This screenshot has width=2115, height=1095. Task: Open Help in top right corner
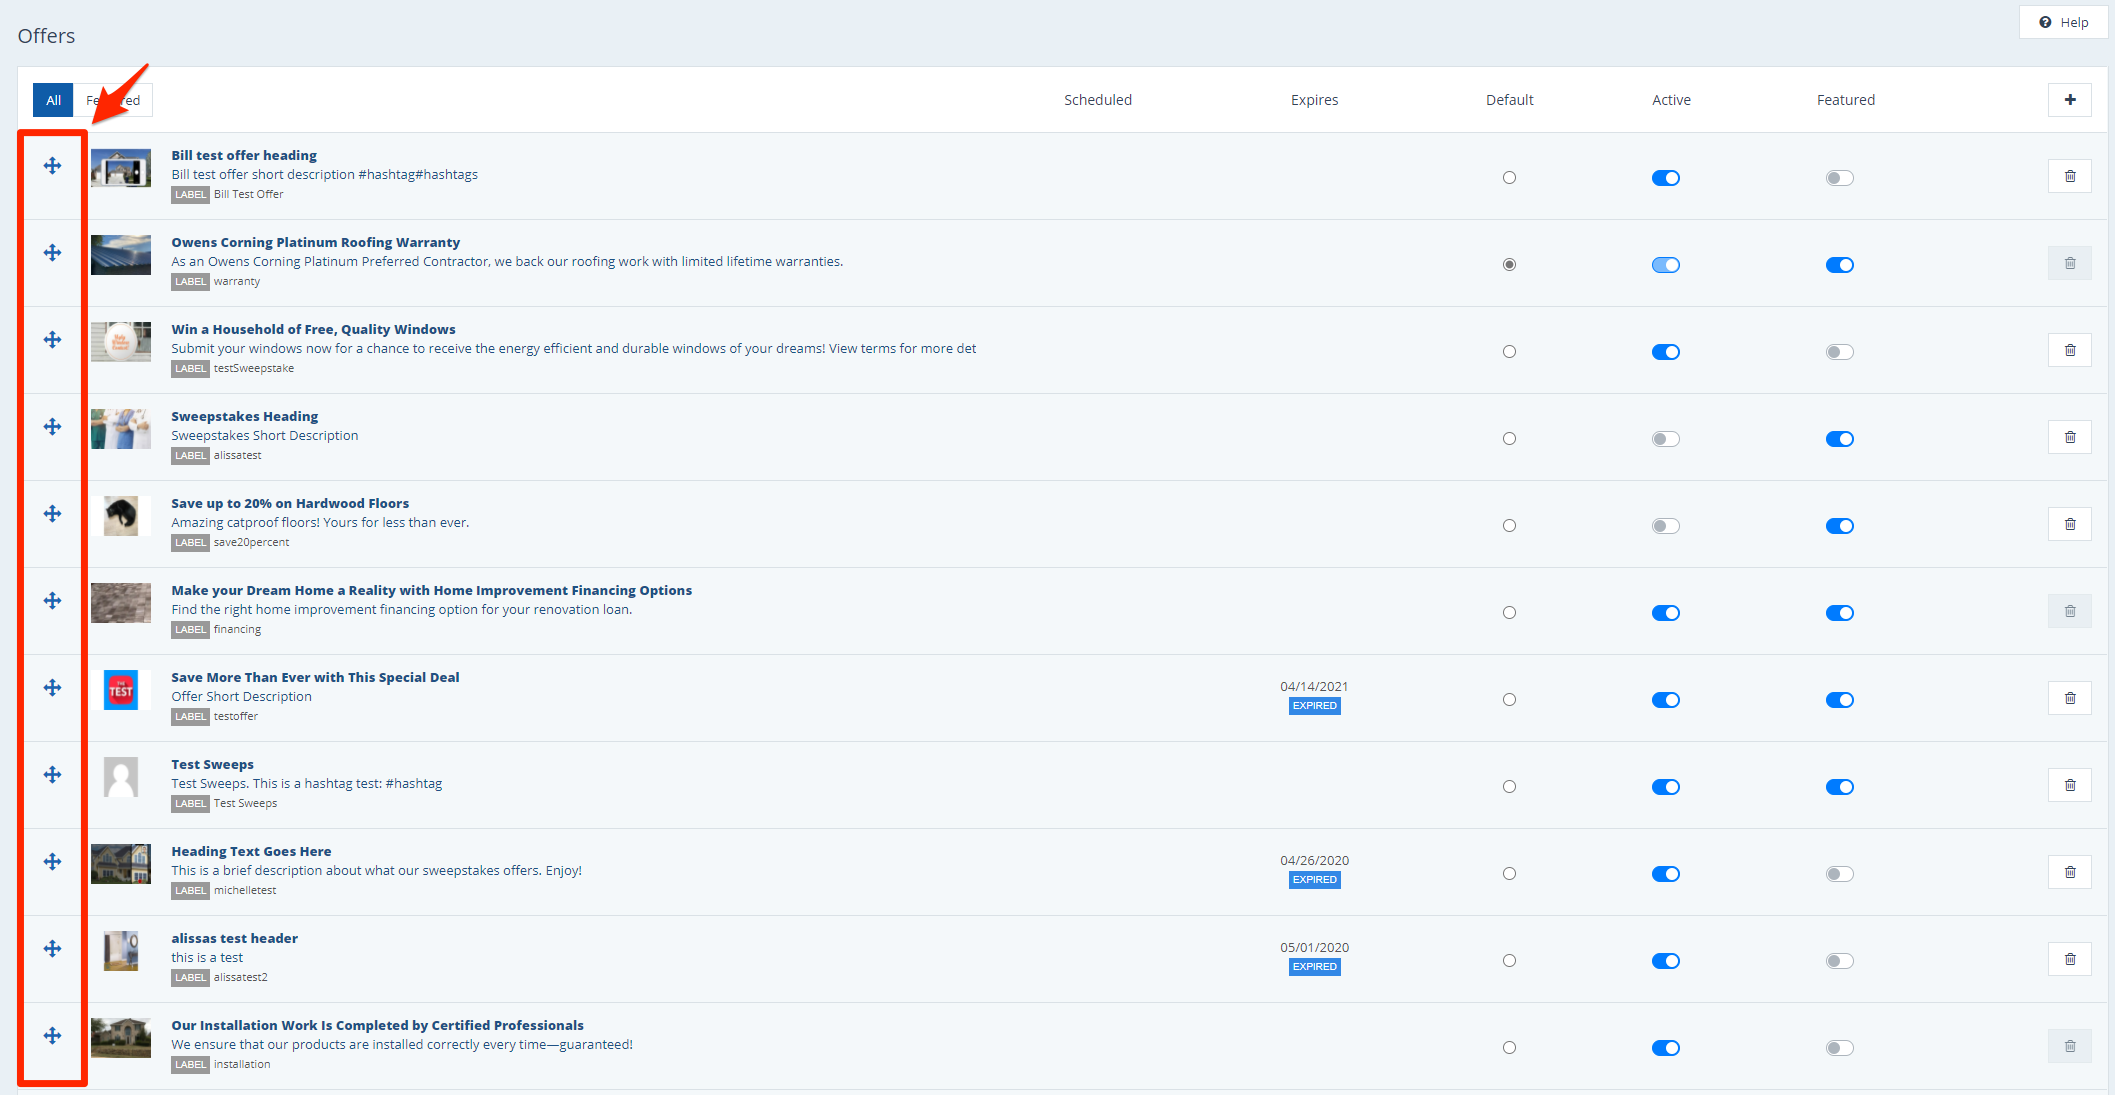tap(2064, 22)
